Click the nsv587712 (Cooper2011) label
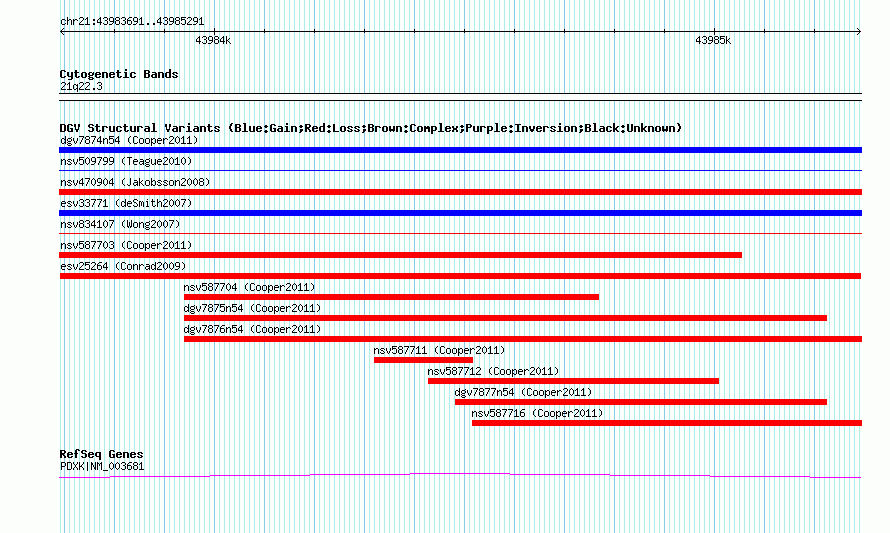890x533 pixels. point(493,371)
